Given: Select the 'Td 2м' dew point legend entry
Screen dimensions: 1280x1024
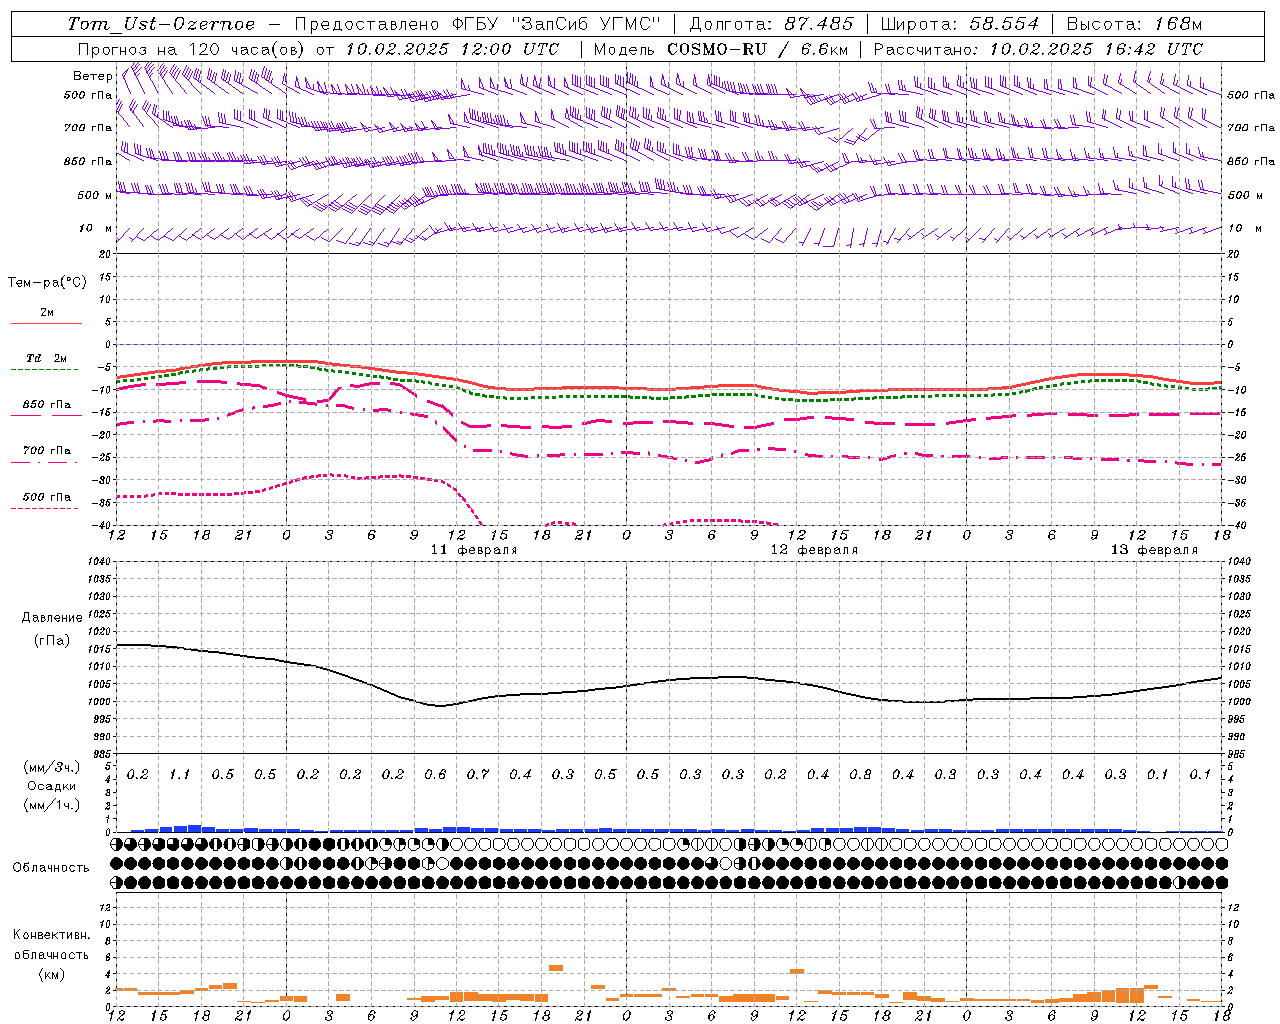Looking at the screenshot, I should click(x=46, y=358).
